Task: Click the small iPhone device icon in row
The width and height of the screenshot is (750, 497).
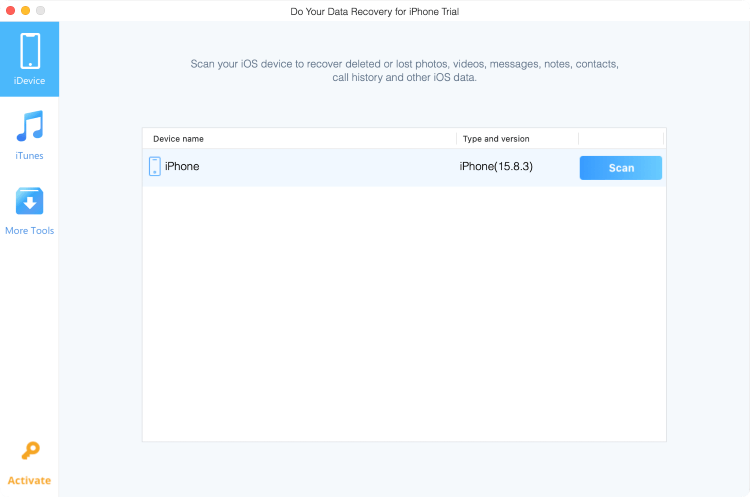Action: (x=154, y=166)
